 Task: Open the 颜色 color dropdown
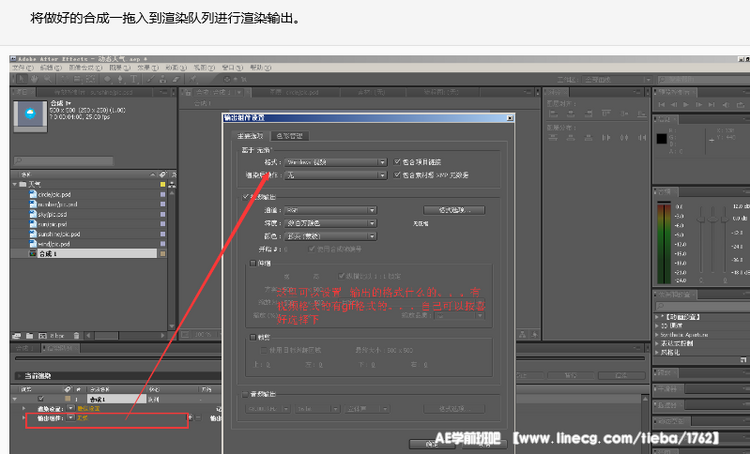point(330,236)
